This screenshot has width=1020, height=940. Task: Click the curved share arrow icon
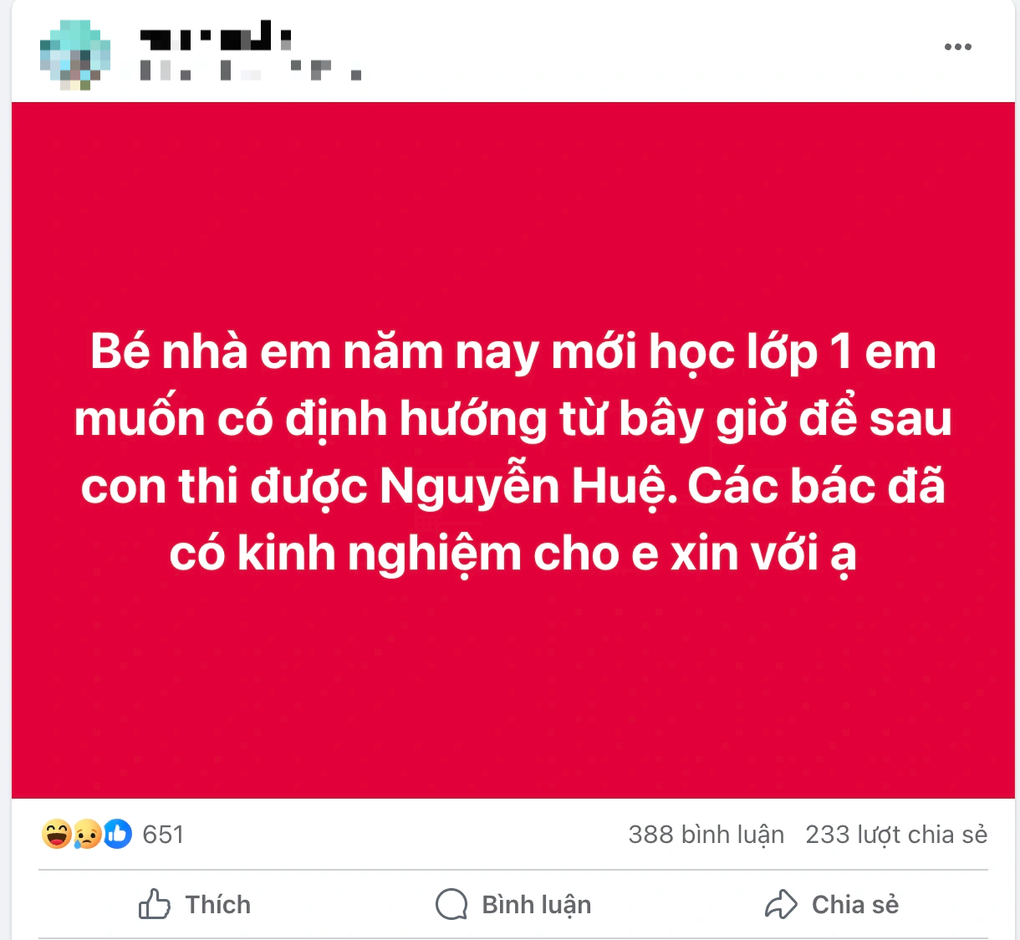pos(781,904)
